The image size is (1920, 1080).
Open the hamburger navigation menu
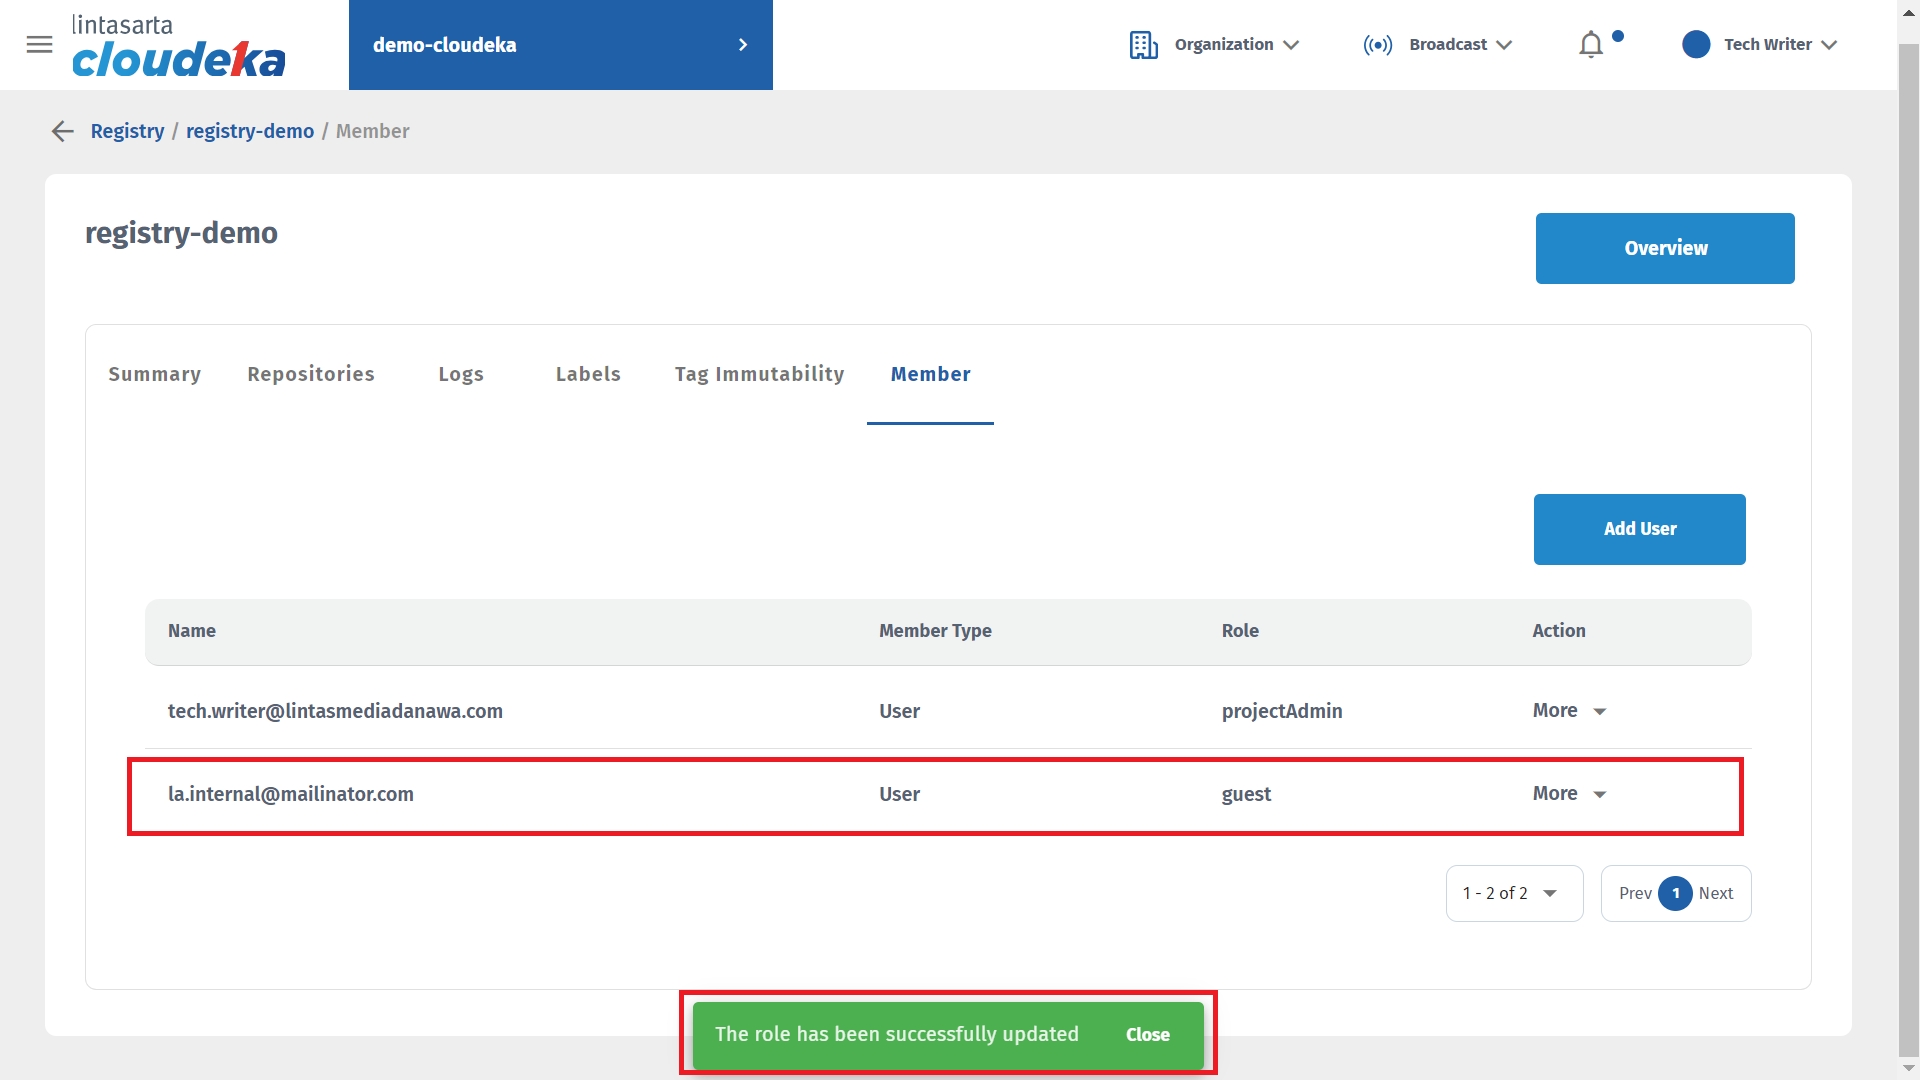click(39, 45)
